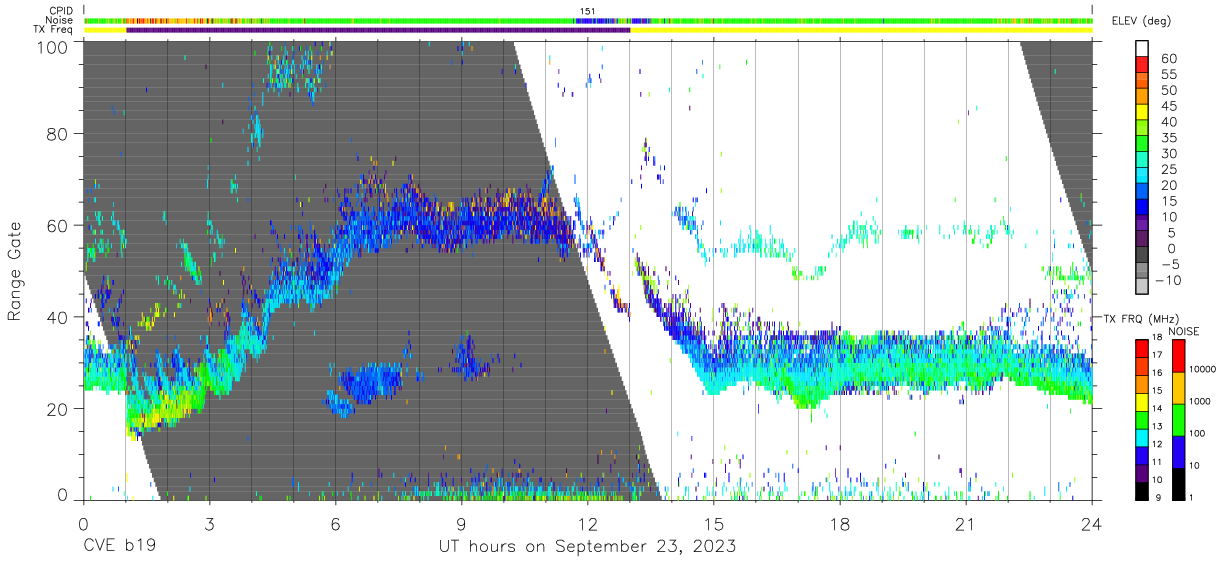Click the black bottom segment of the TX FRQ colorbar
Image resolution: width=1228 pixels, height=567 pixels.
pyautogui.click(x=1142, y=491)
